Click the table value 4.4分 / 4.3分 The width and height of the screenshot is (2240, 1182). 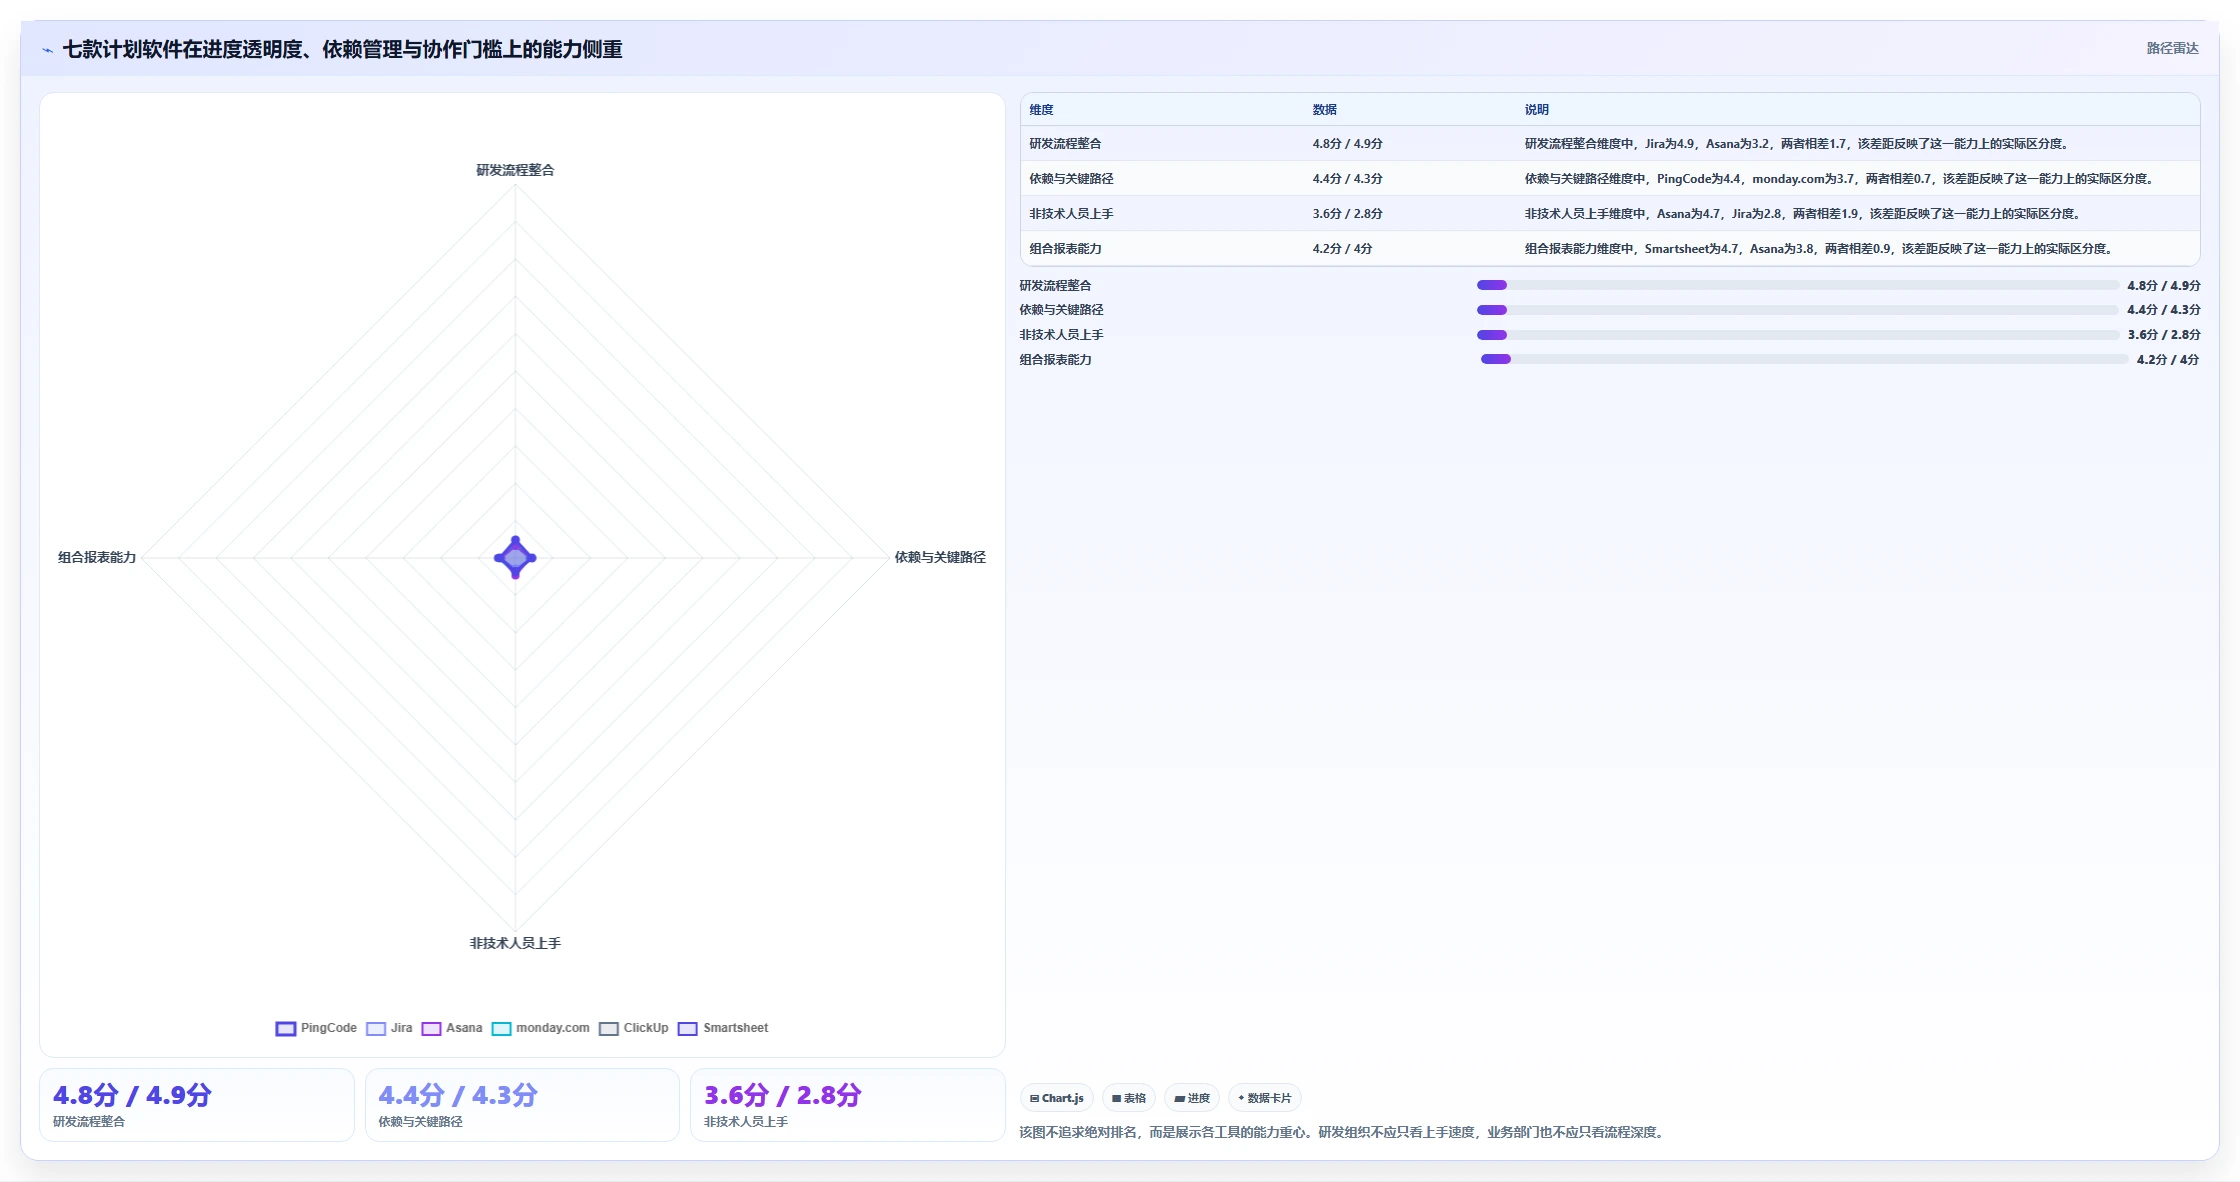(1347, 179)
